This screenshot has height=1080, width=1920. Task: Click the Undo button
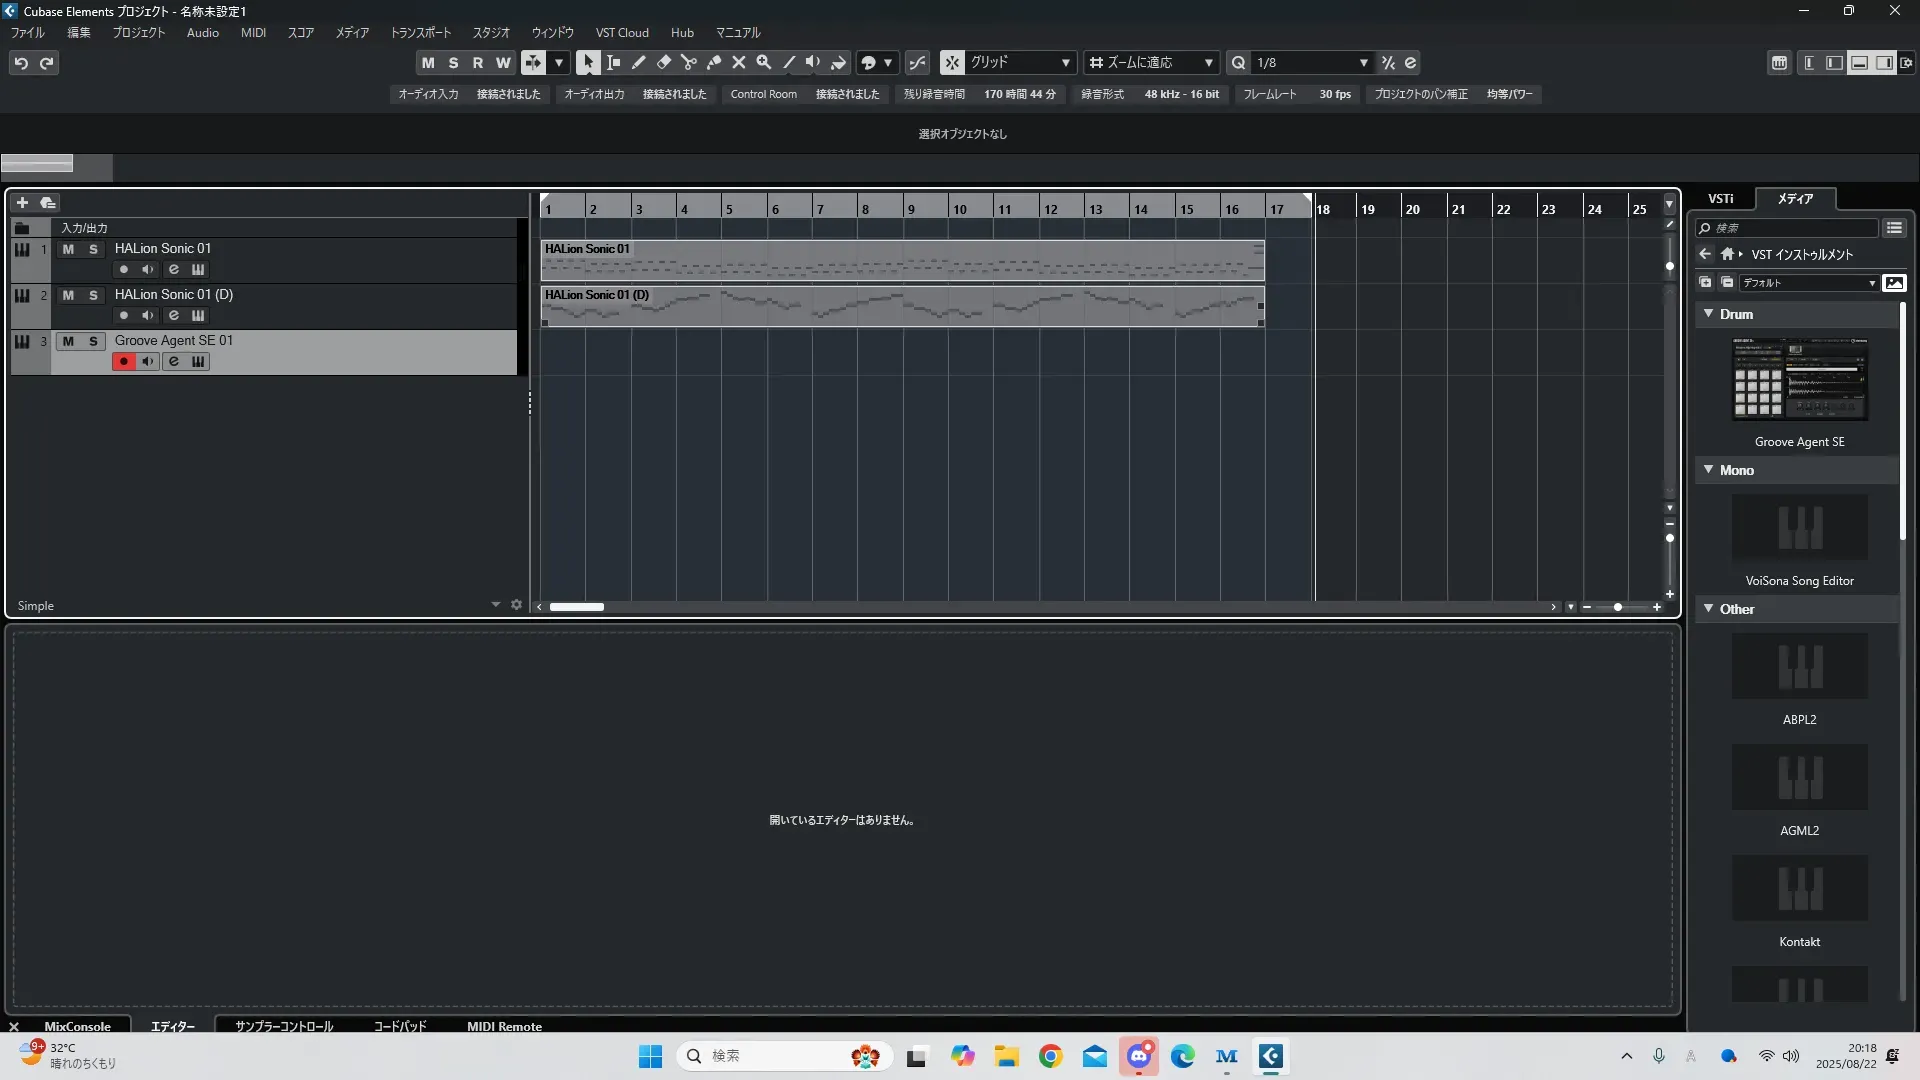[21, 63]
